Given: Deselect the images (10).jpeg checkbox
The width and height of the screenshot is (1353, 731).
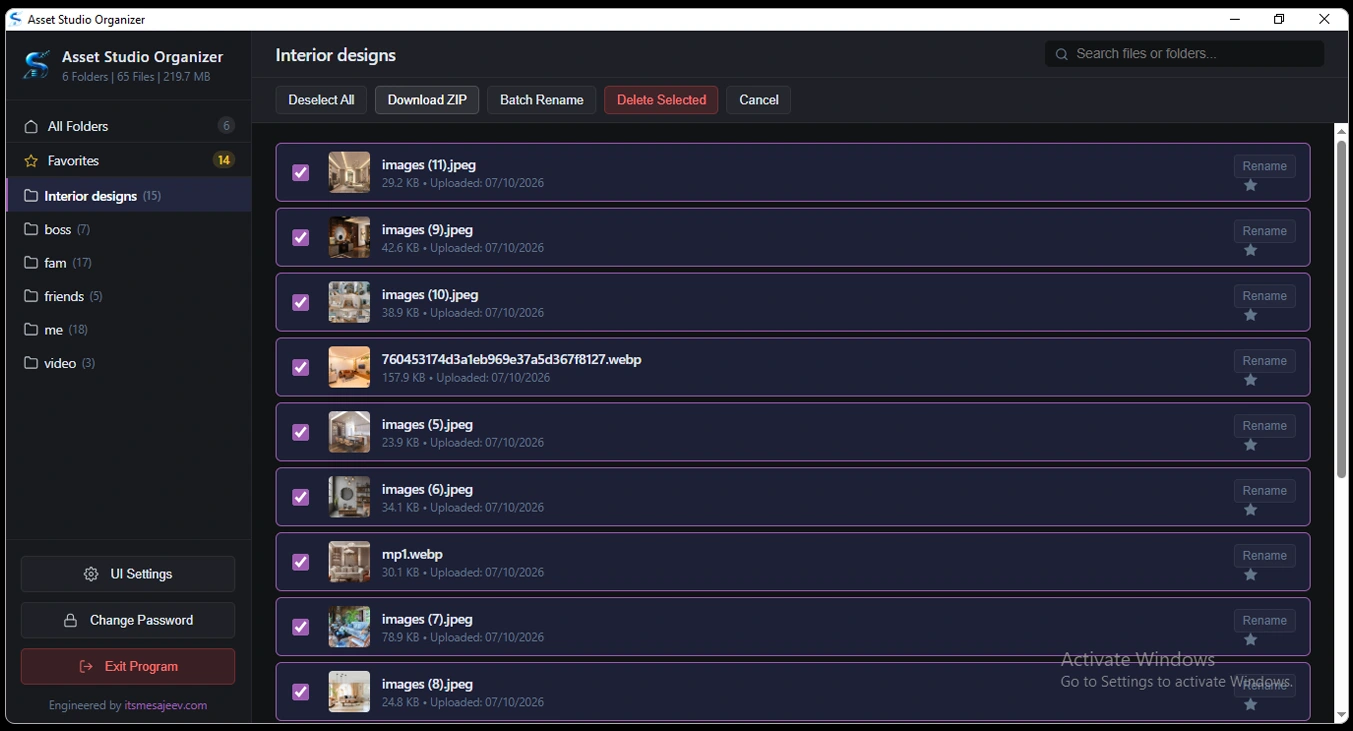Looking at the screenshot, I should pyautogui.click(x=300, y=303).
